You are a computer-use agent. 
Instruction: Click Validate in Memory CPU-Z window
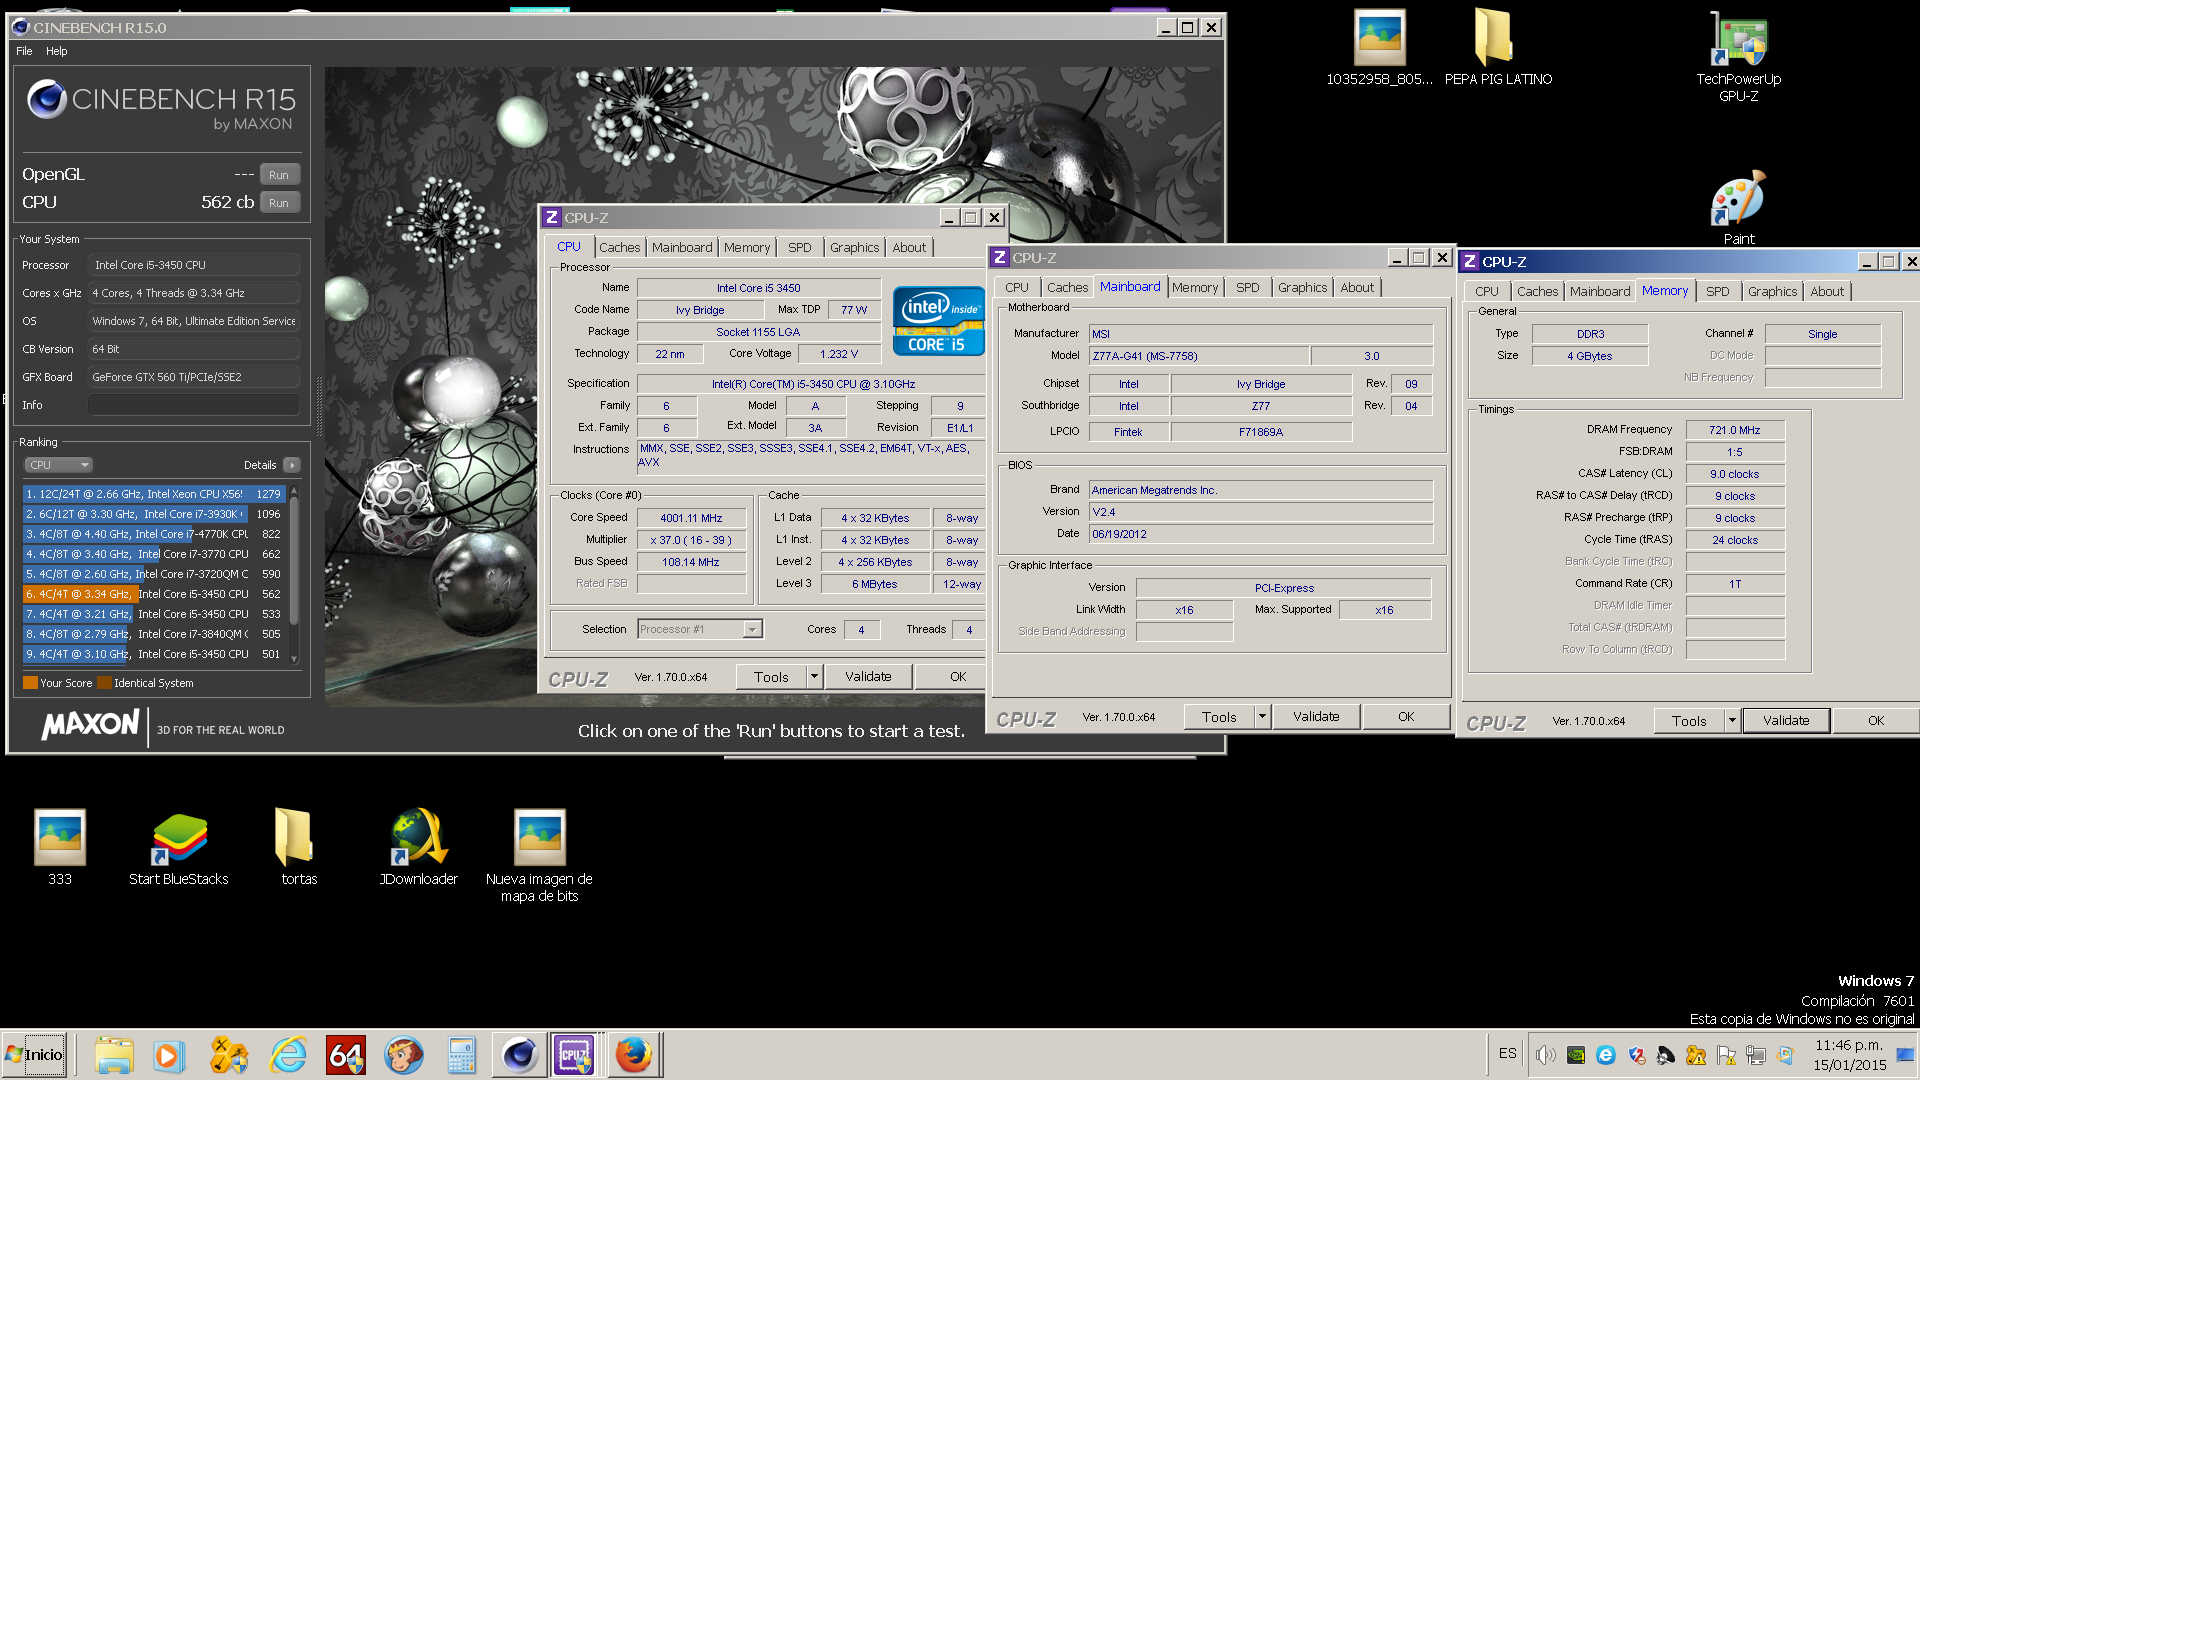pyautogui.click(x=1786, y=721)
